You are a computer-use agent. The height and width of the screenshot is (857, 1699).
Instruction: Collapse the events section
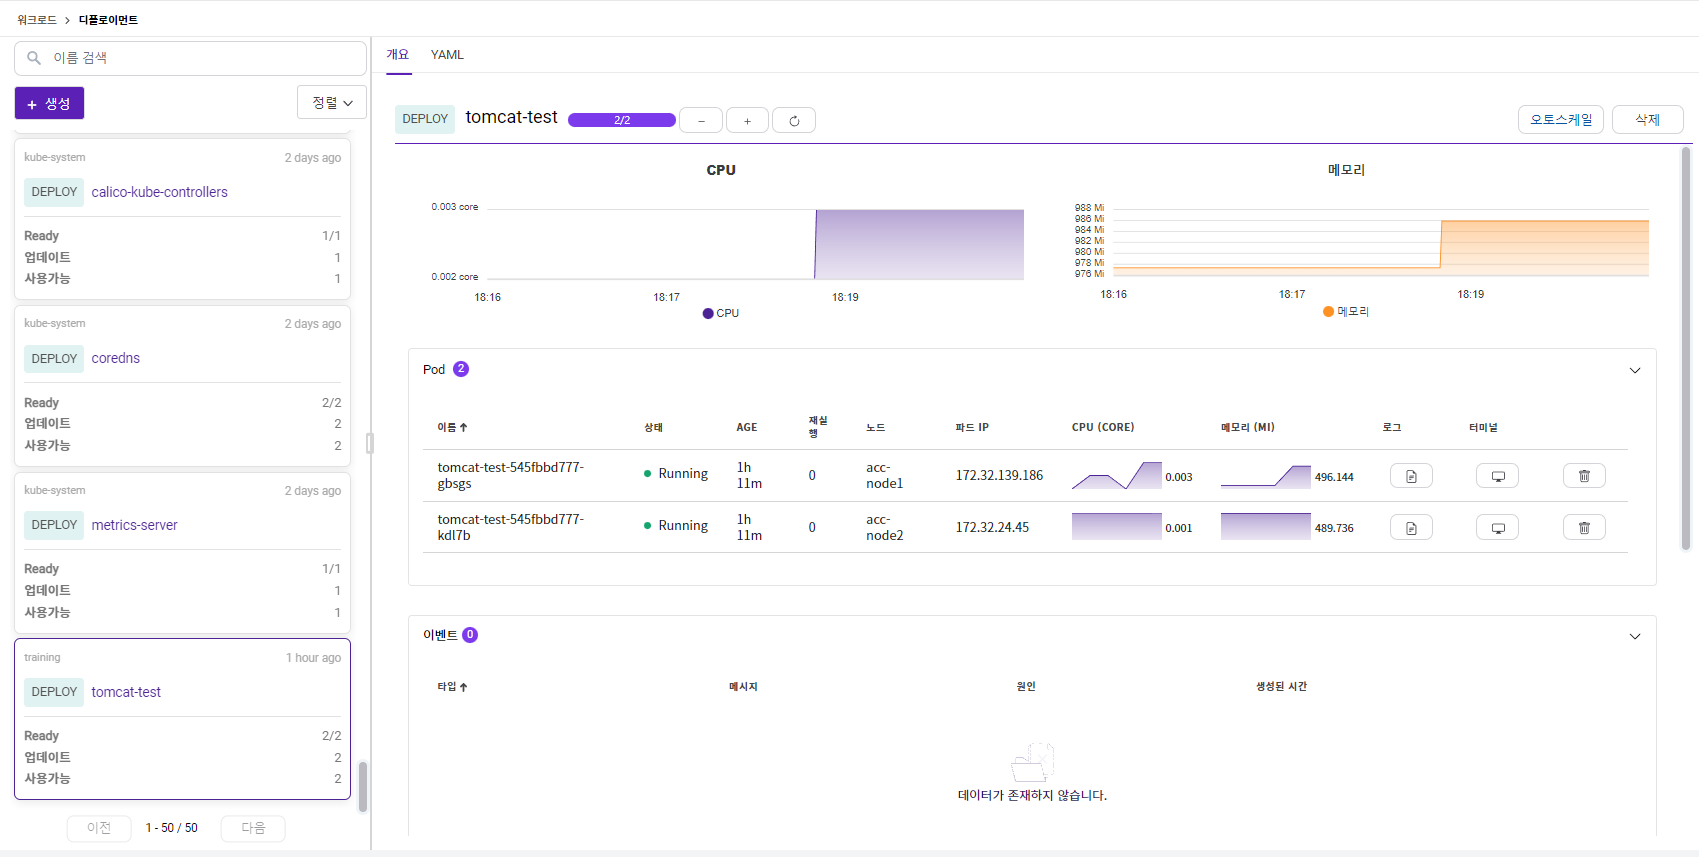click(x=1635, y=636)
